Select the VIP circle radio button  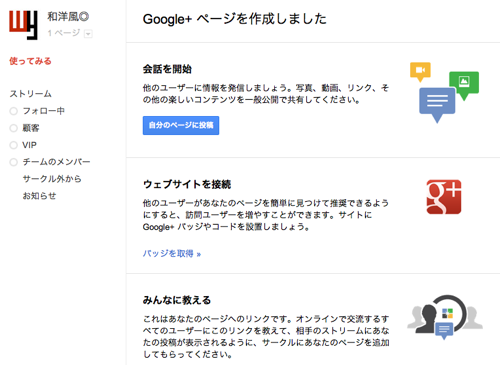(x=13, y=145)
